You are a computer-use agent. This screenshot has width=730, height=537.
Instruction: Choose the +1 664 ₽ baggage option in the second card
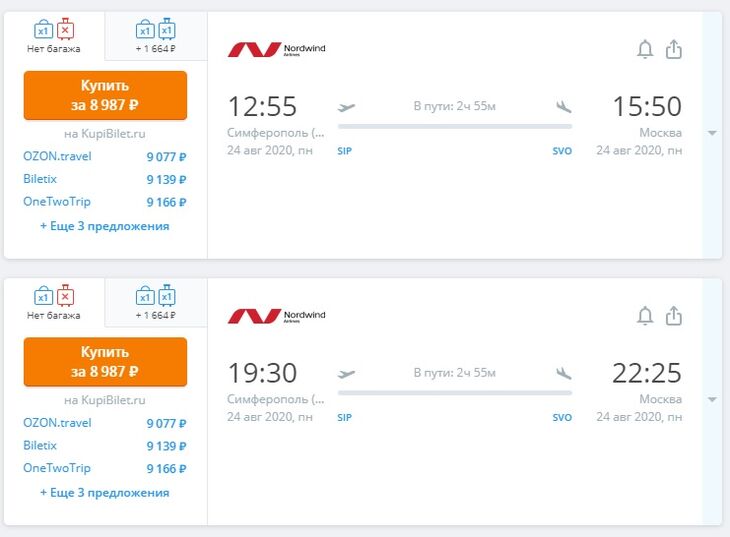[155, 303]
